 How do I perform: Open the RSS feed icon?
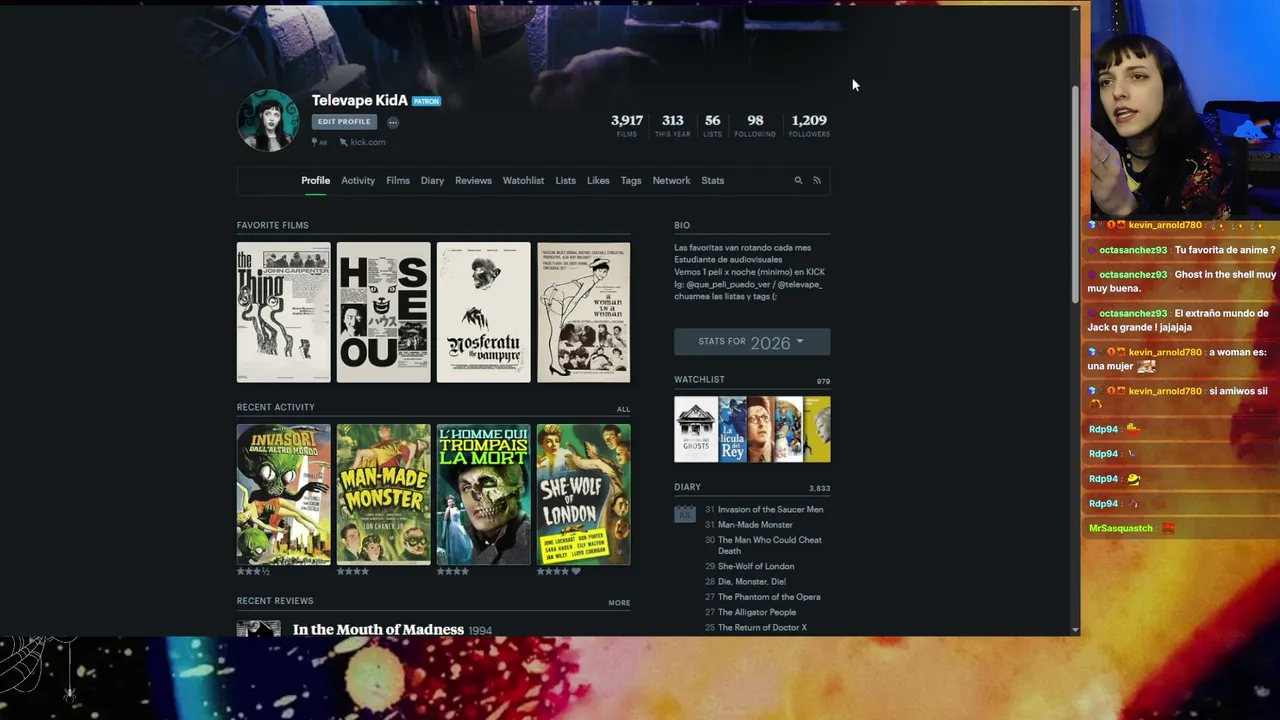(x=816, y=181)
